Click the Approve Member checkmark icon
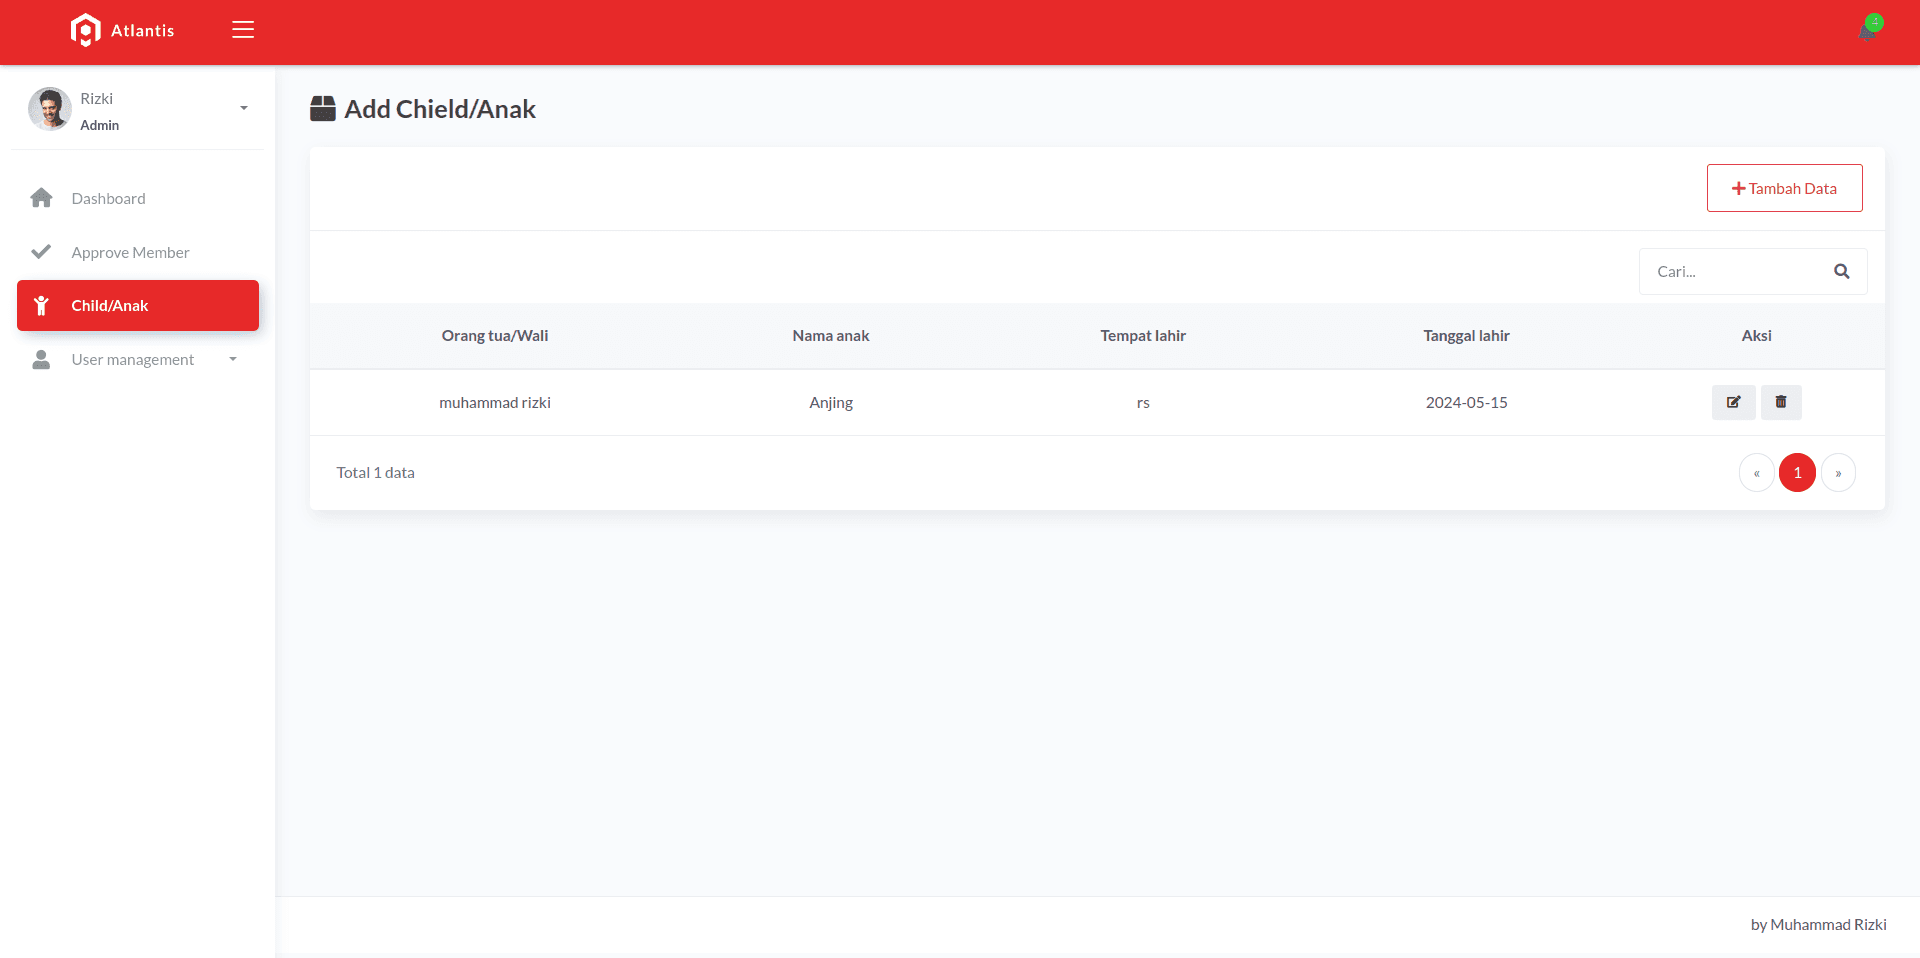1920x958 pixels. (41, 252)
